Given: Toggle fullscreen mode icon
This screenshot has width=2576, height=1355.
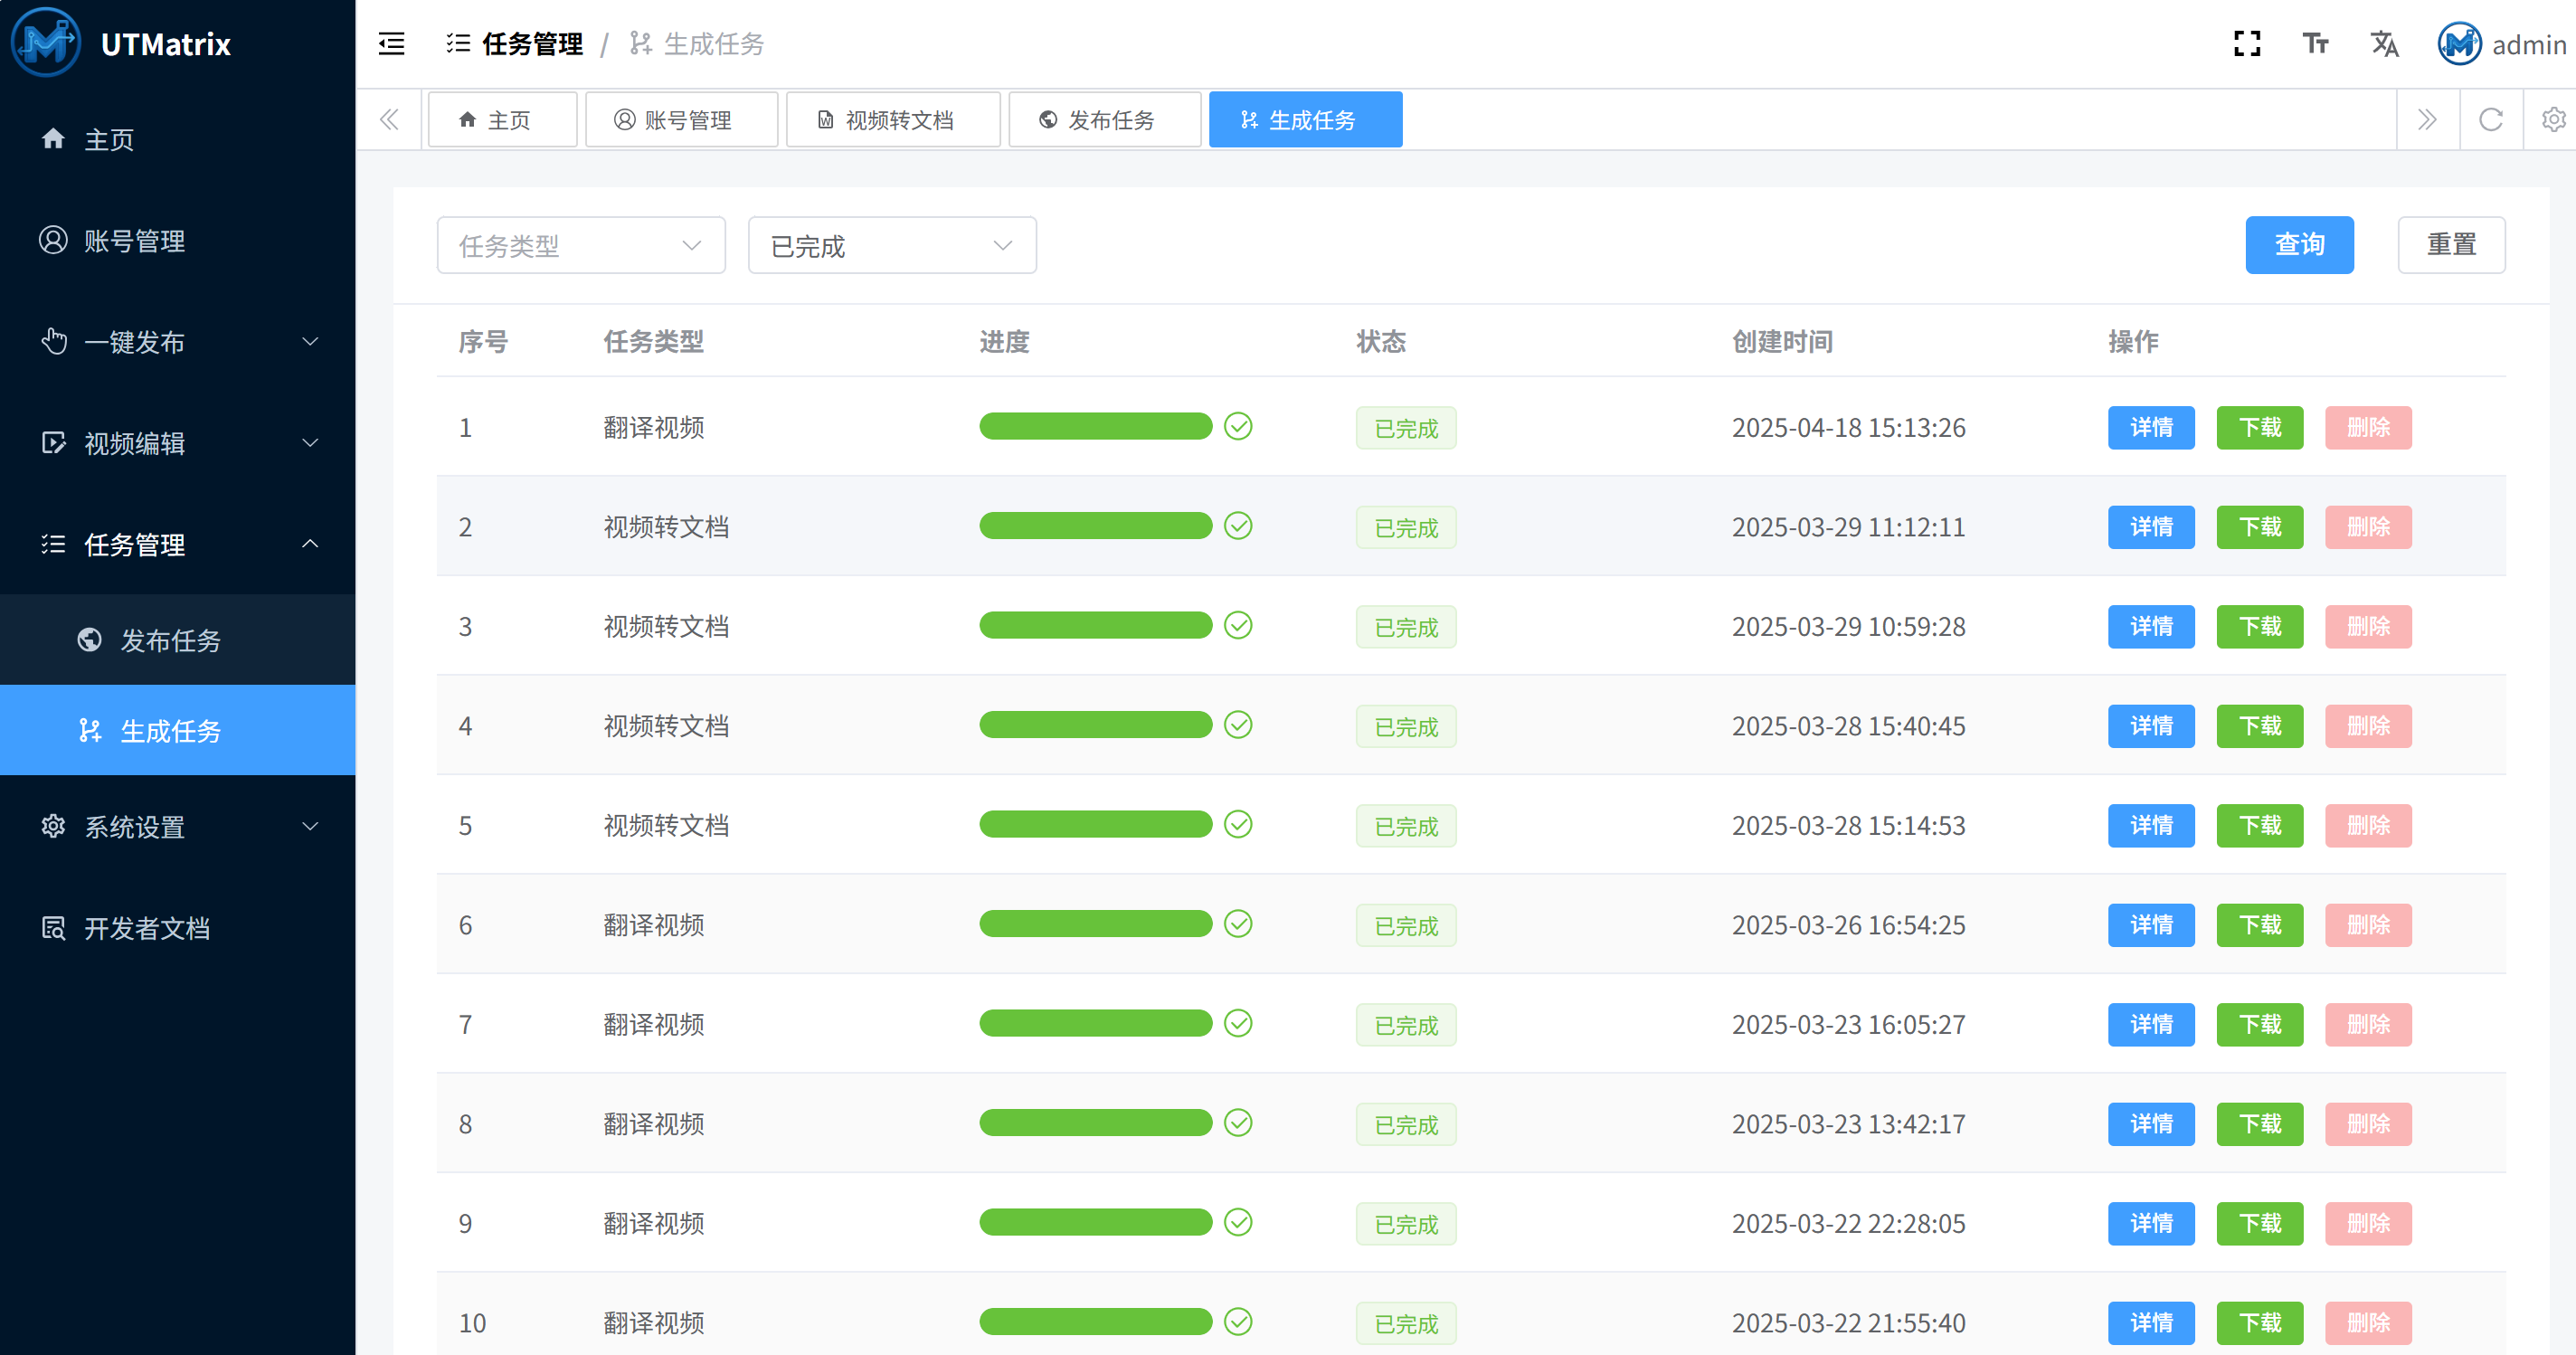Looking at the screenshot, I should tap(2247, 43).
